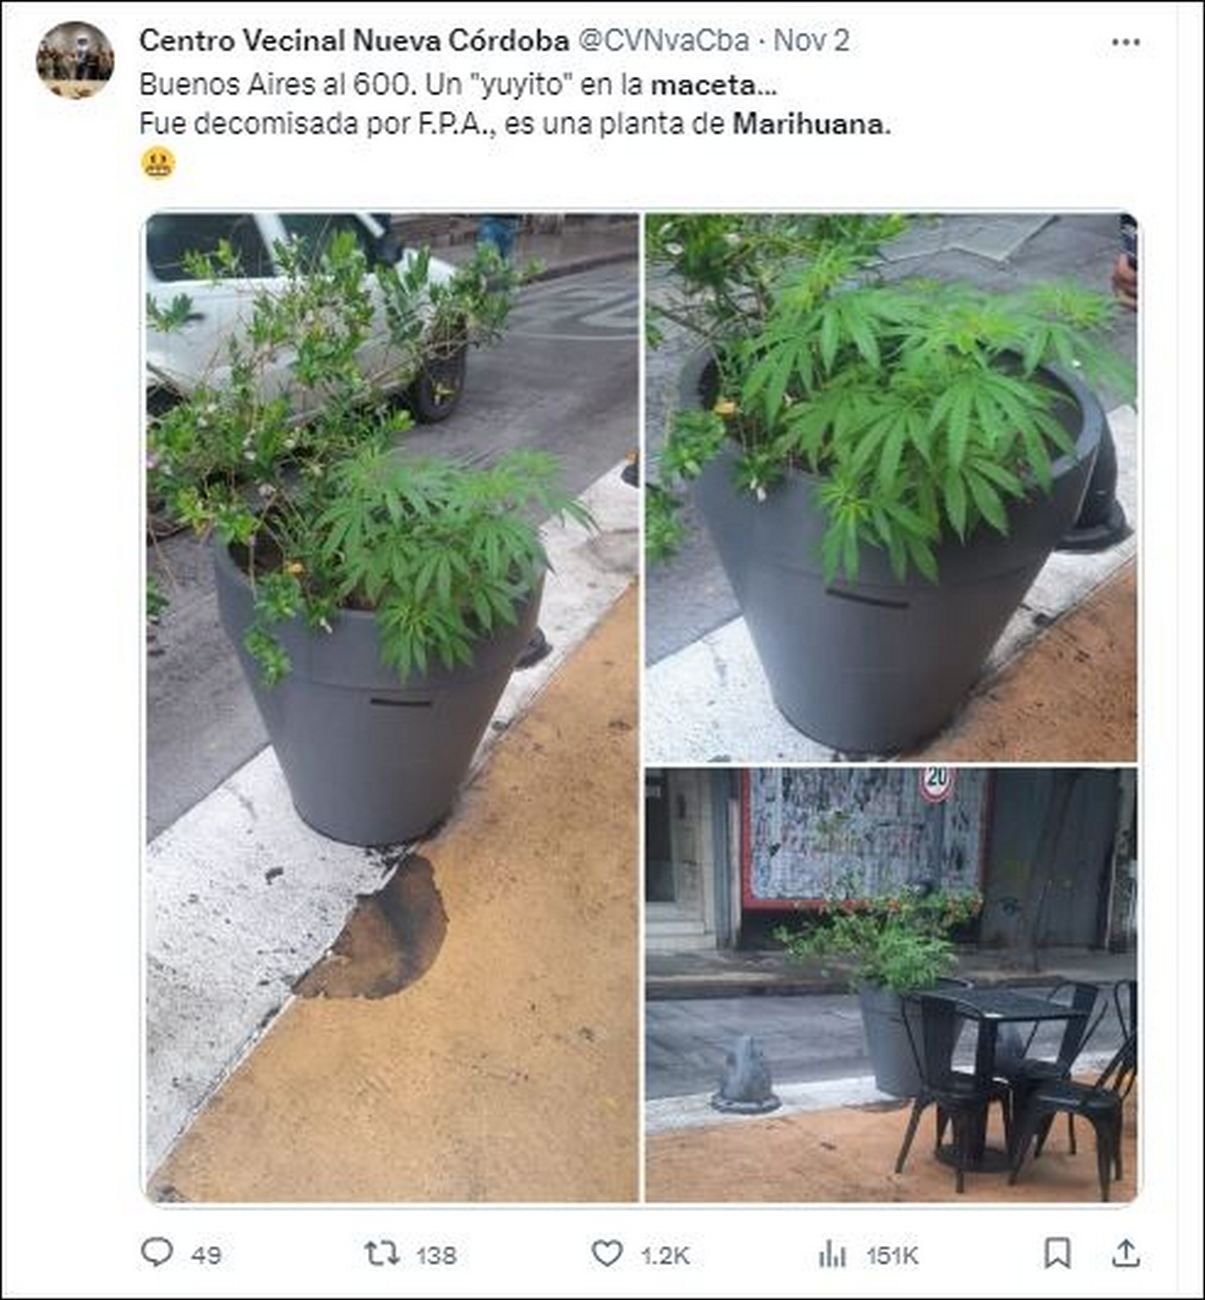Click the like count 1.2K
1205x1300 pixels.
tap(665, 1255)
